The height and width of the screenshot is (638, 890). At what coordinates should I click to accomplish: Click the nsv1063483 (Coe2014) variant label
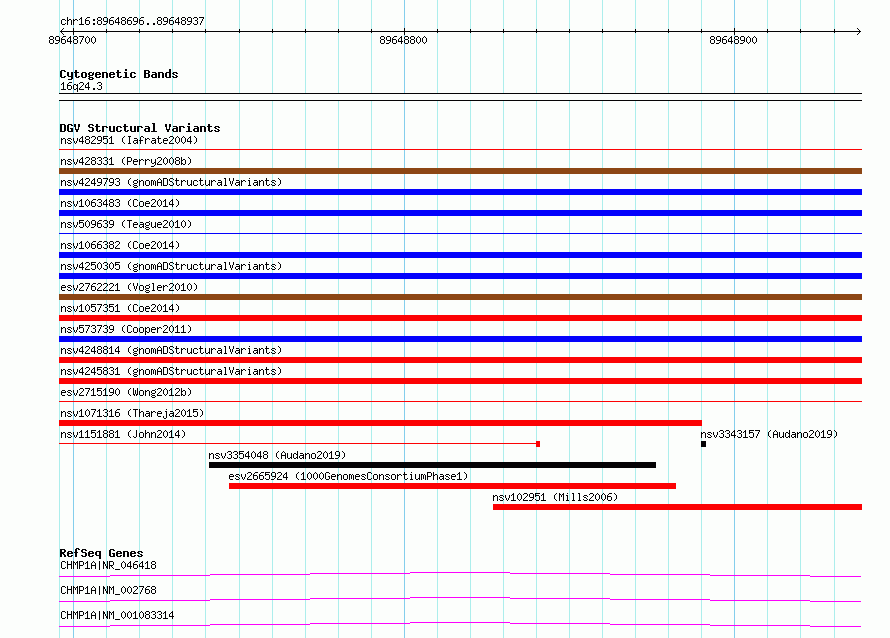(120, 203)
